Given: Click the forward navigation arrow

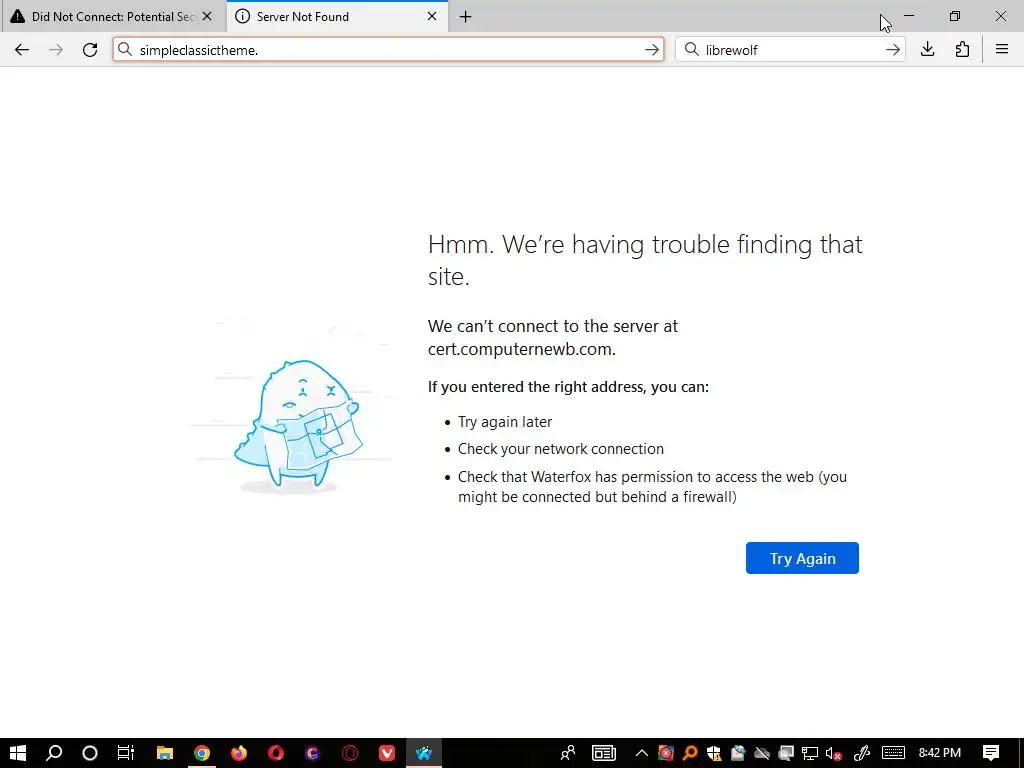Looking at the screenshot, I should coord(56,50).
